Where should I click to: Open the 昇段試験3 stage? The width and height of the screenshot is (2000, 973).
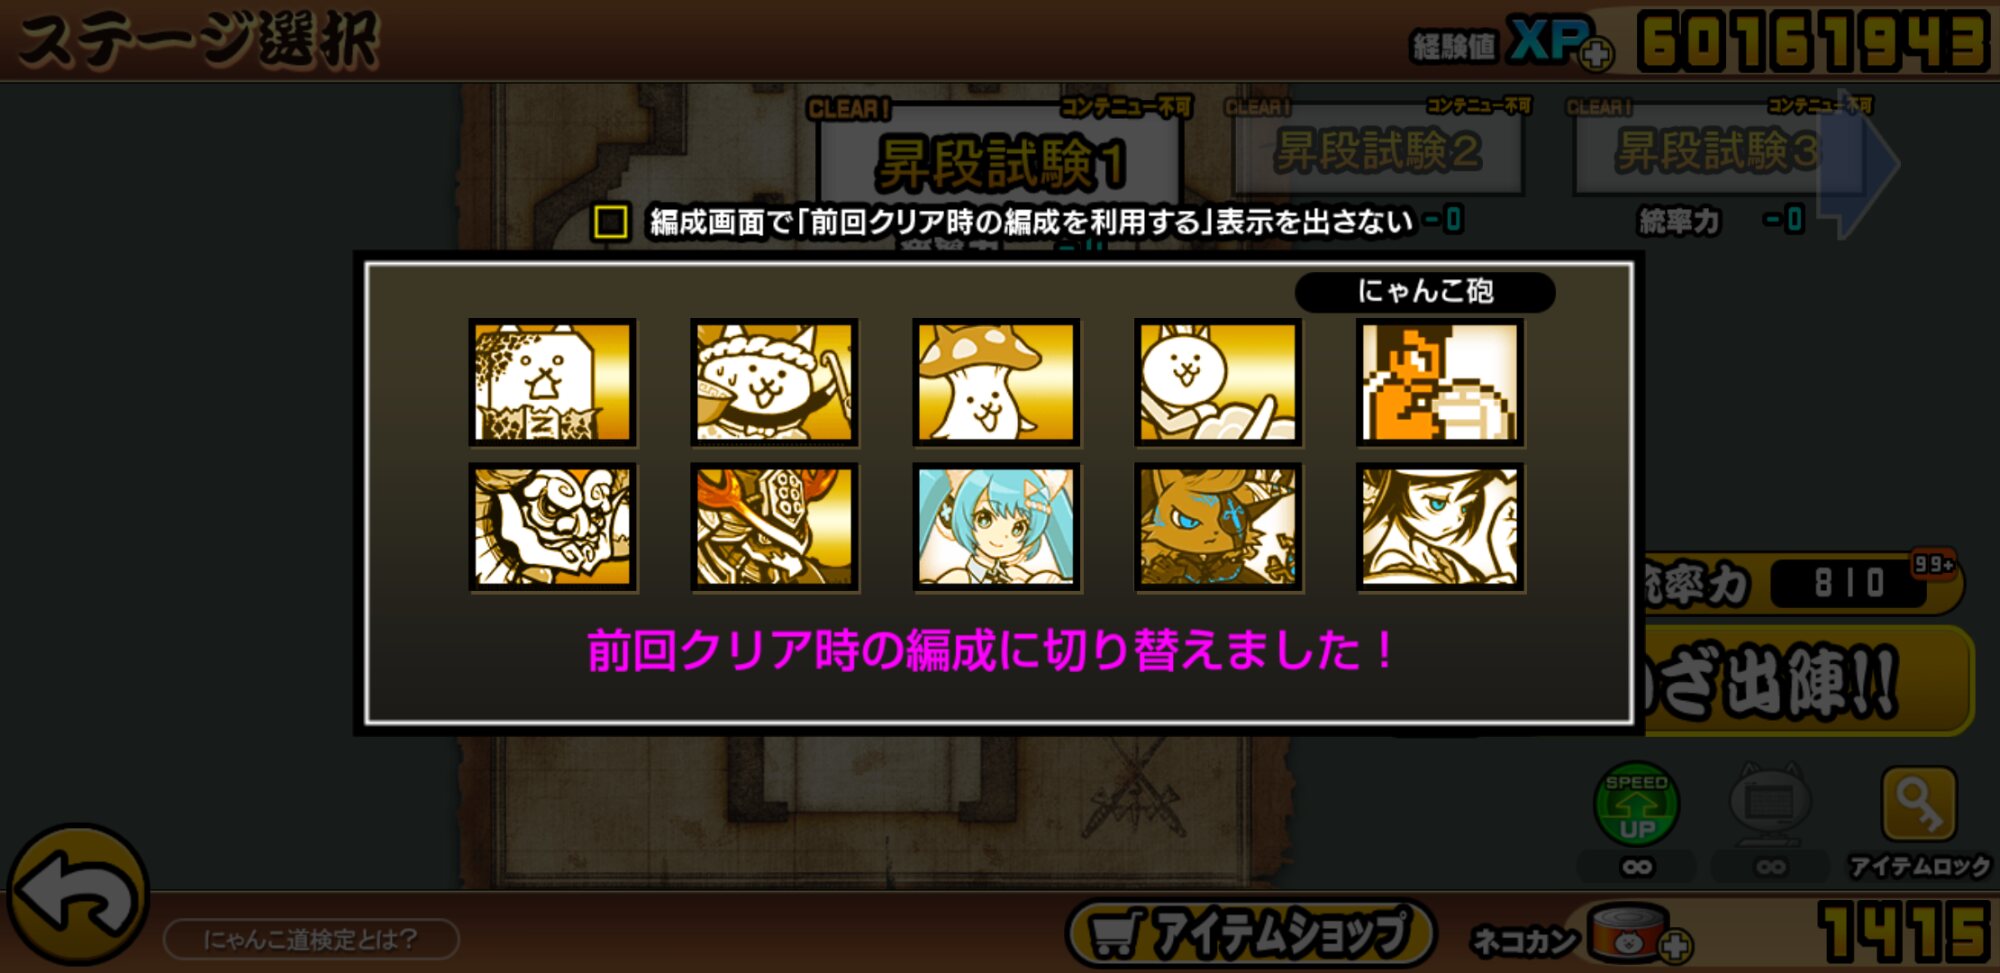pos(1718,152)
